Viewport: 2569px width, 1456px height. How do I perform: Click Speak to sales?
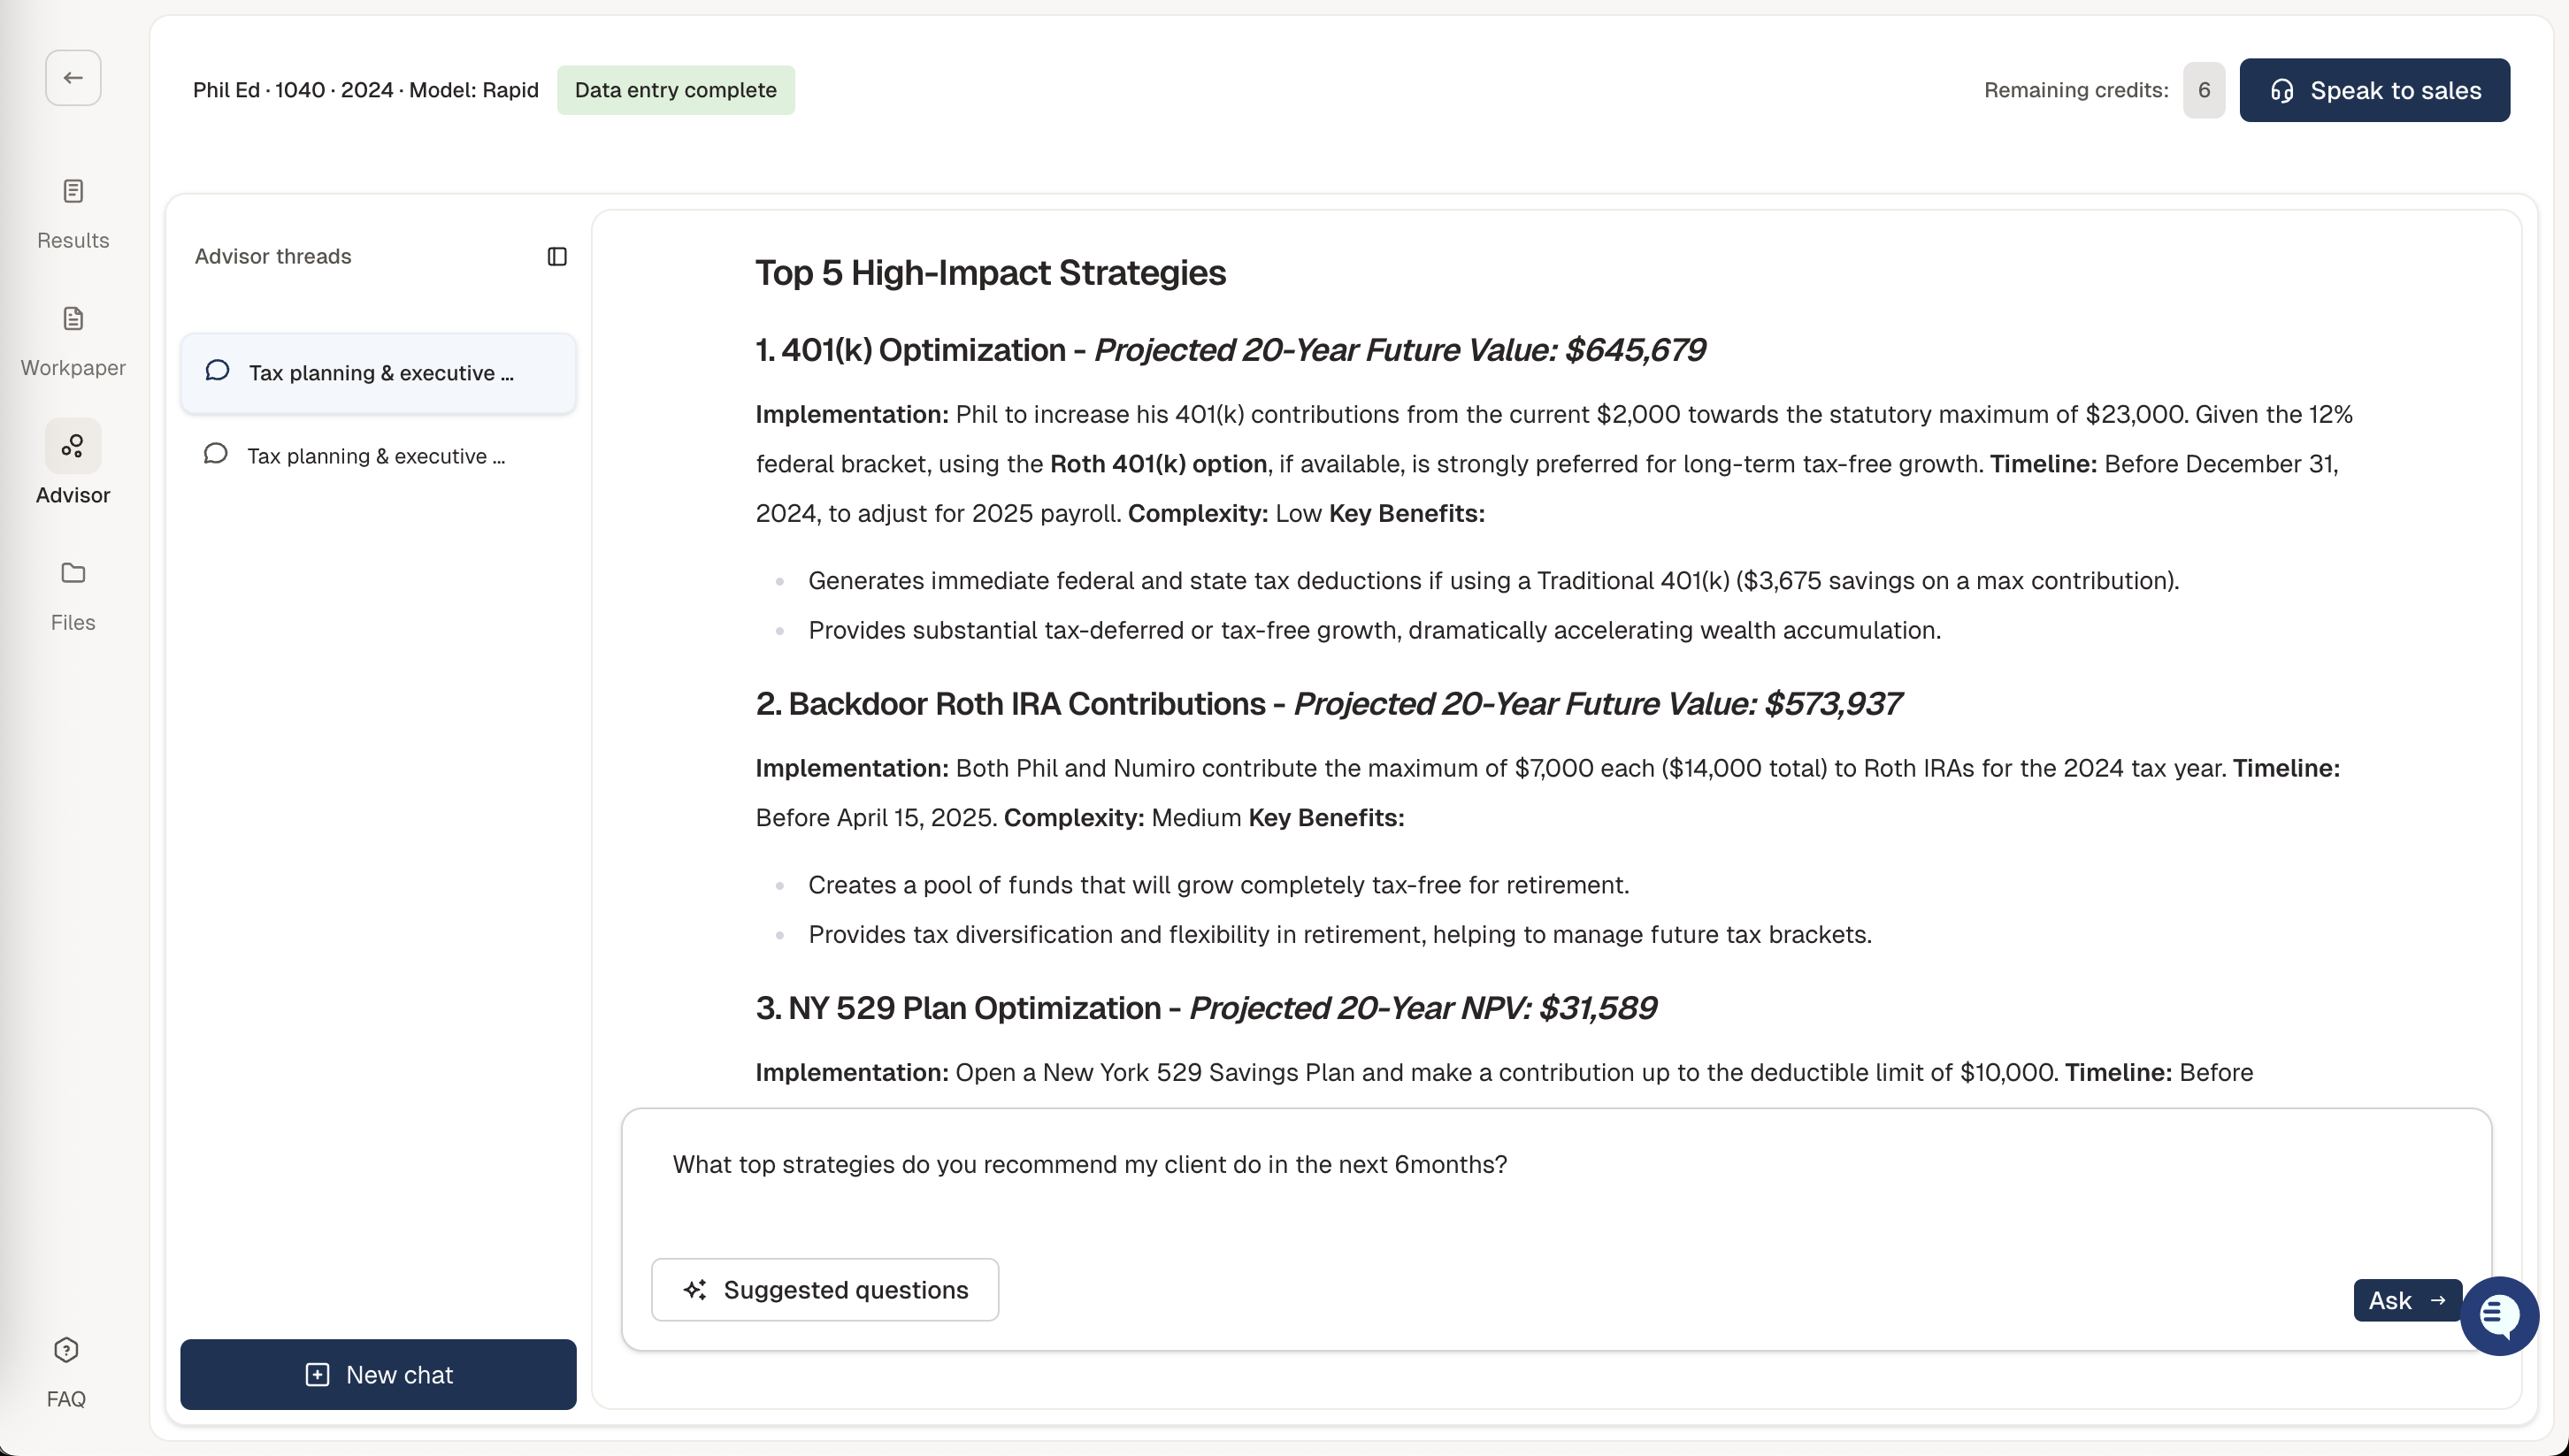pyautogui.click(x=2375, y=90)
